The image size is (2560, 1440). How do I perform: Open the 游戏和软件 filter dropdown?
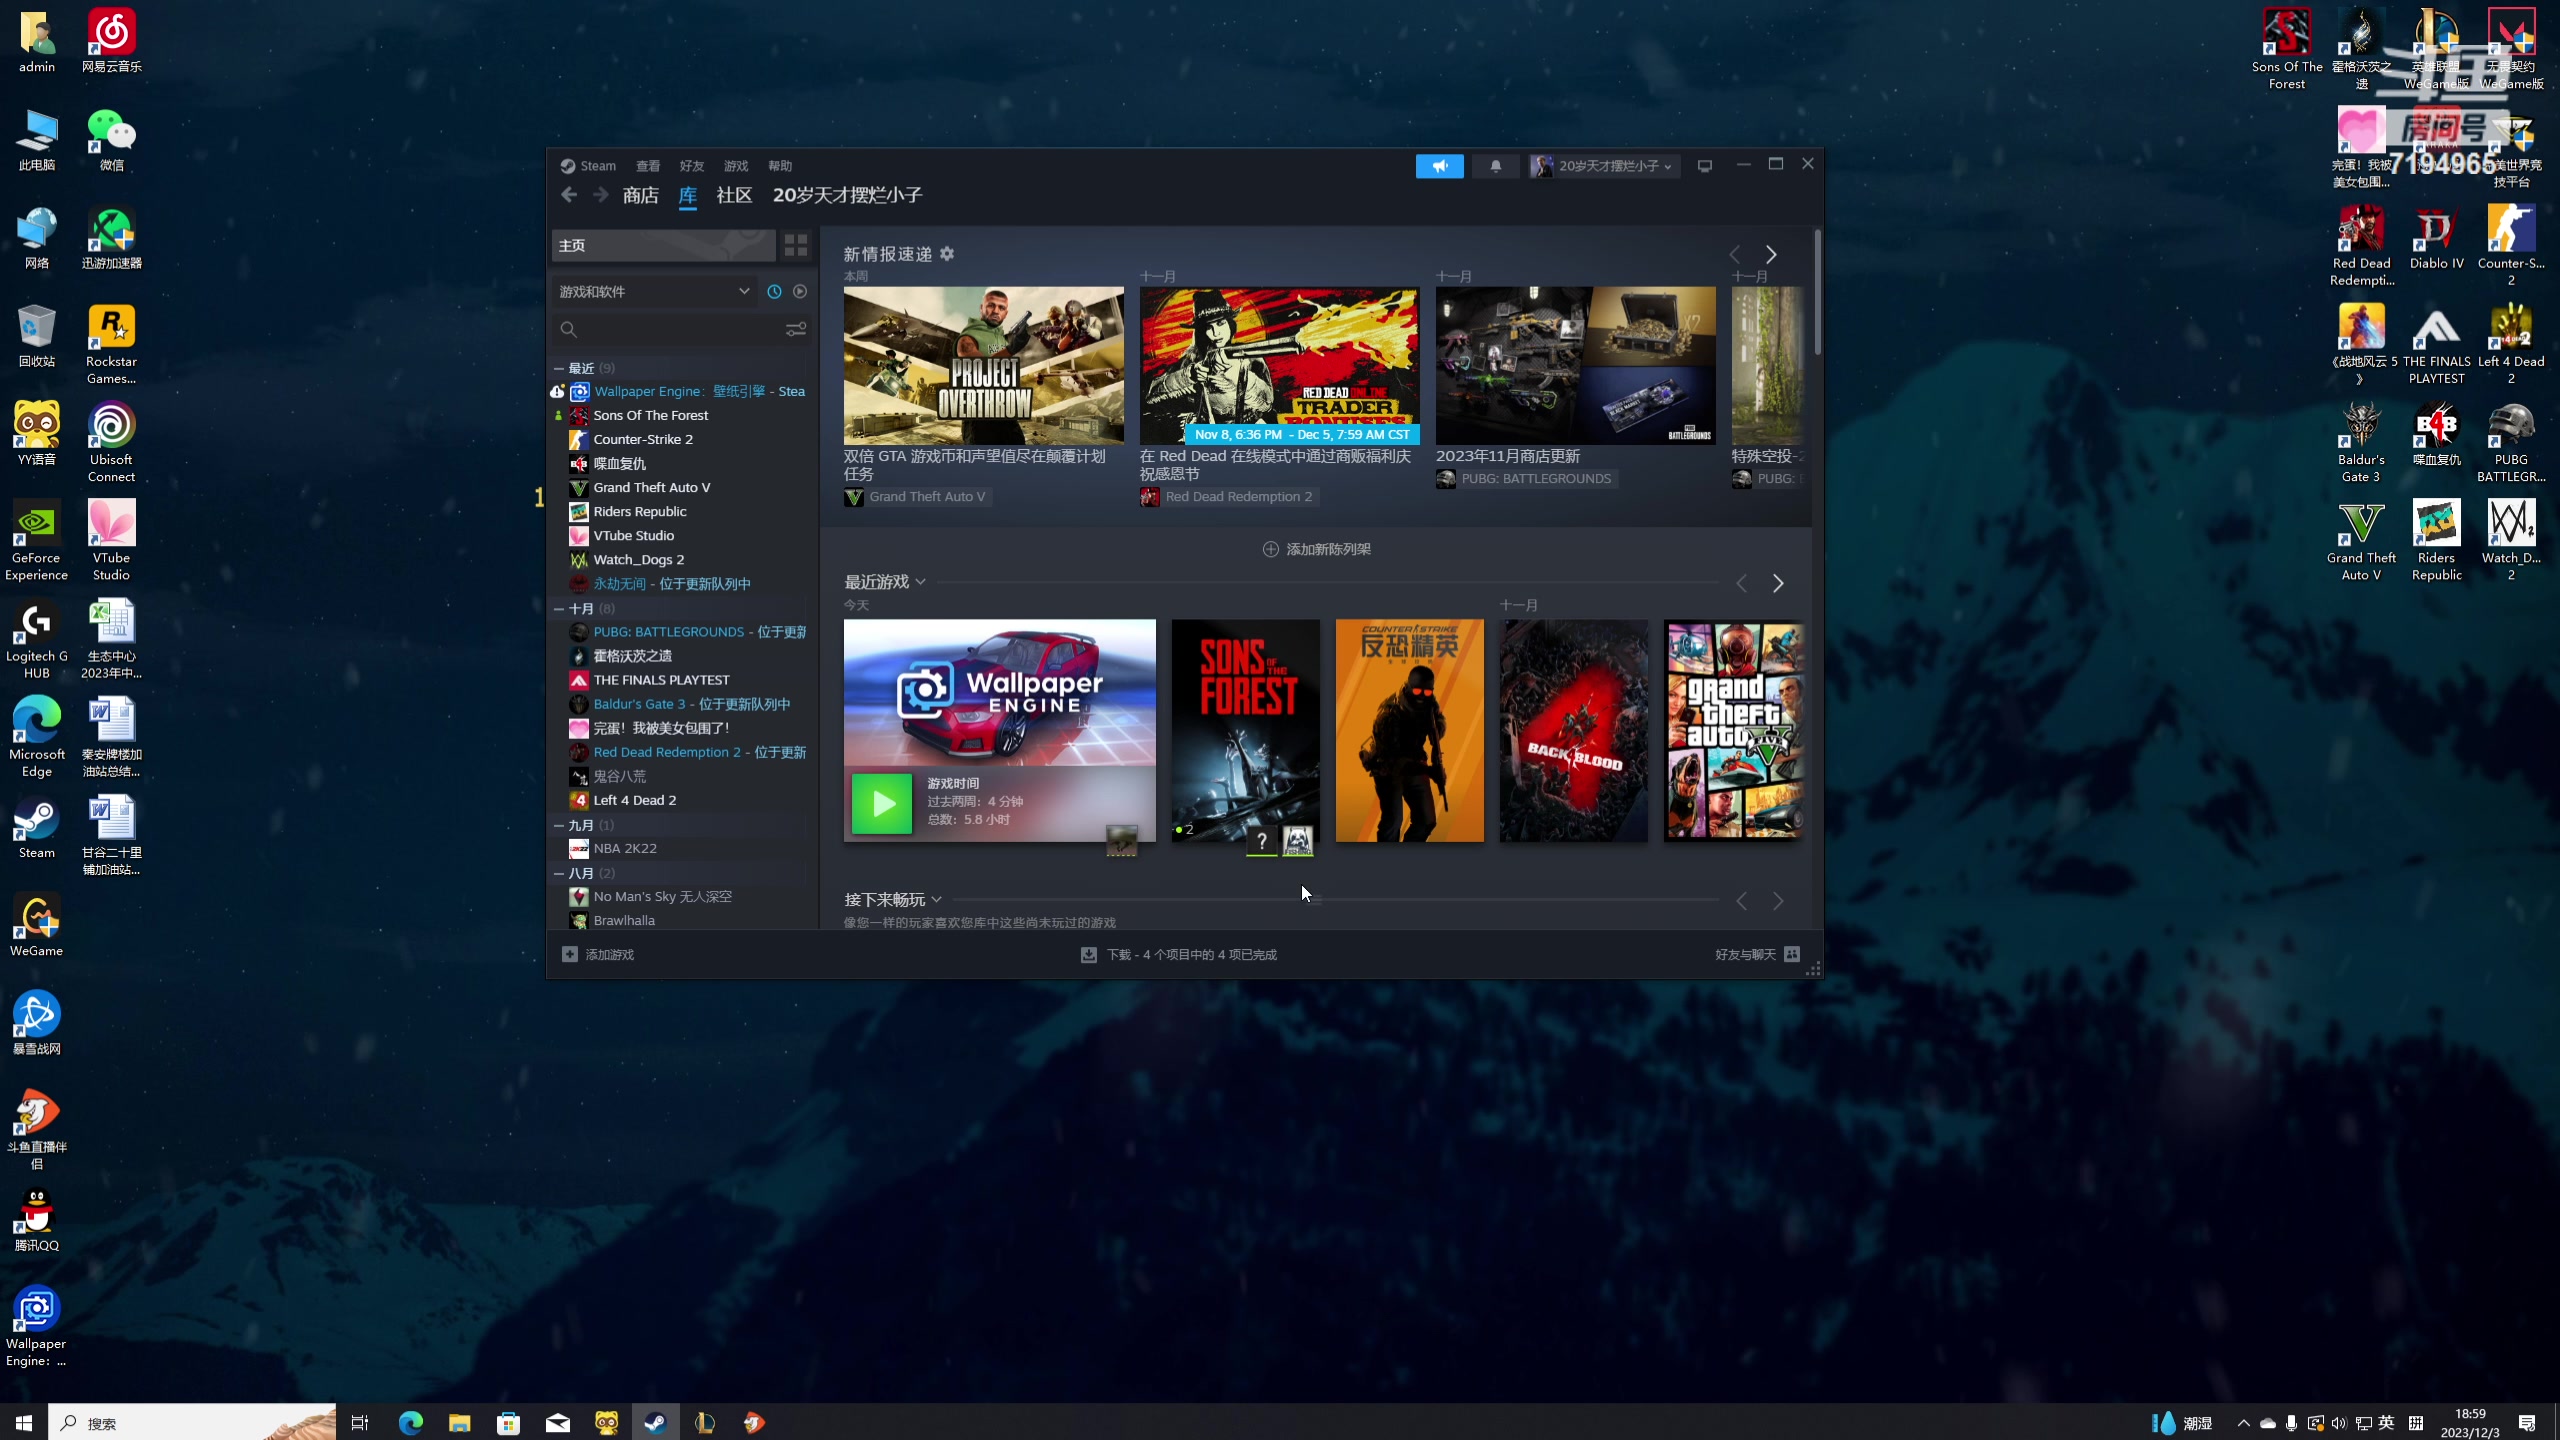click(x=655, y=291)
